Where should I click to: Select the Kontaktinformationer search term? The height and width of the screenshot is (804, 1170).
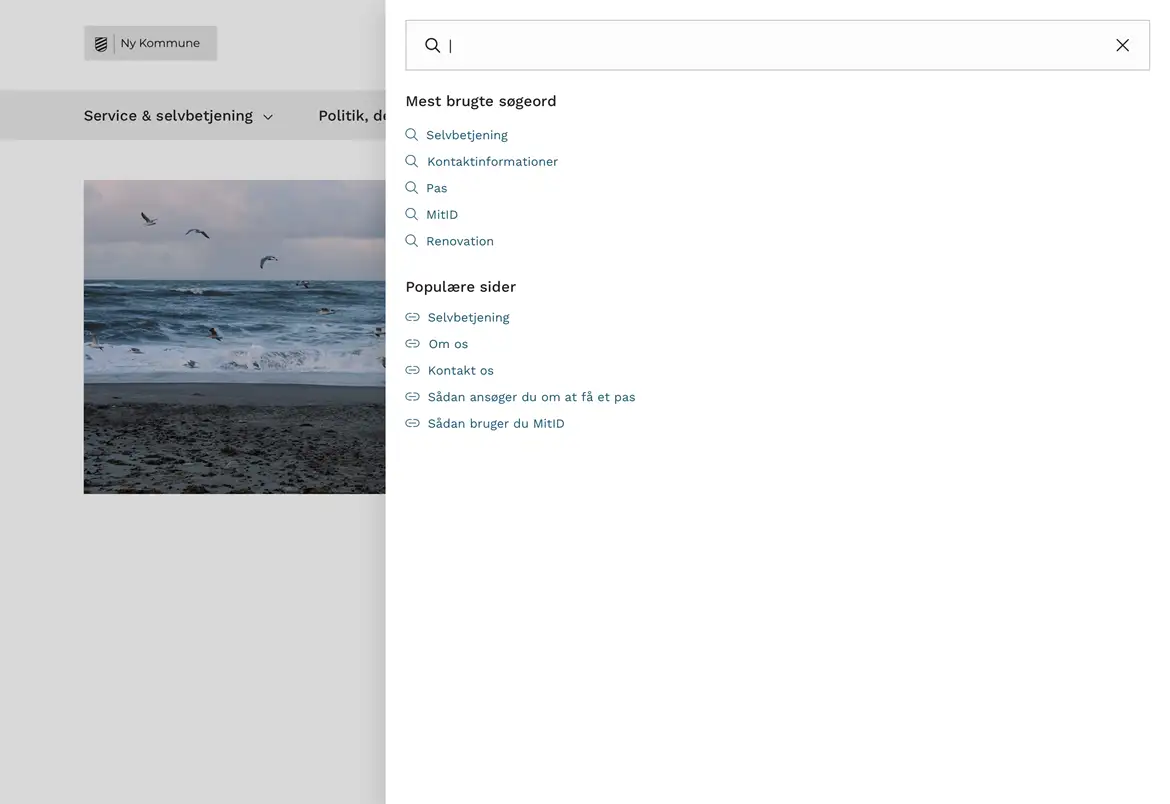tap(492, 162)
